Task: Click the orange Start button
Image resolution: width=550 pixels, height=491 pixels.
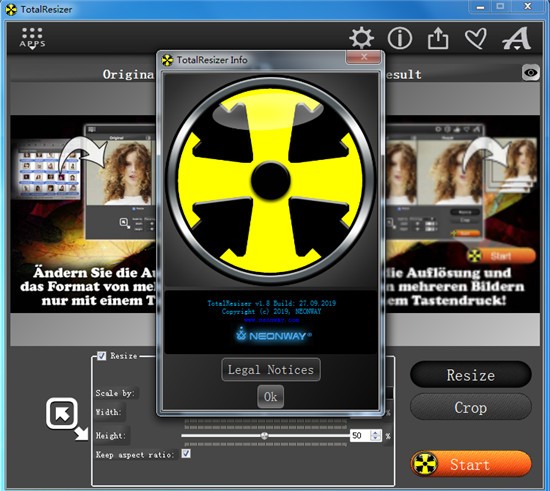Action: point(471,464)
